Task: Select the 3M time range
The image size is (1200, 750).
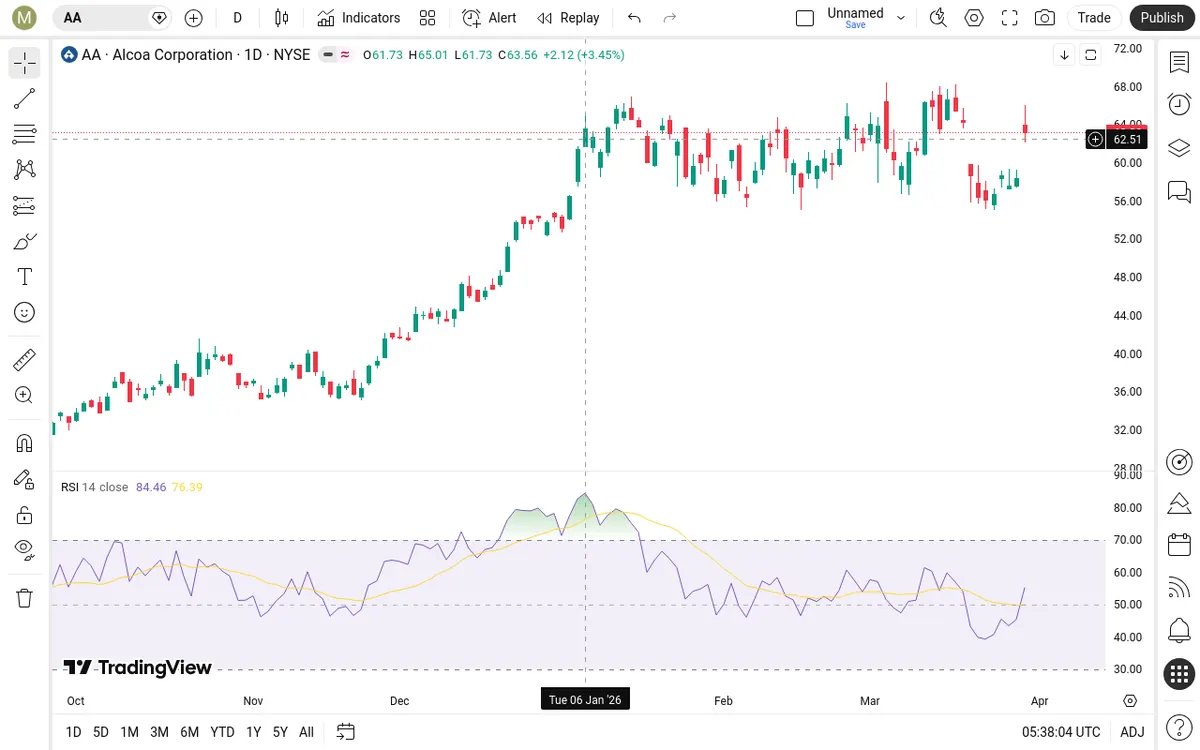Action: click(x=159, y=732)
